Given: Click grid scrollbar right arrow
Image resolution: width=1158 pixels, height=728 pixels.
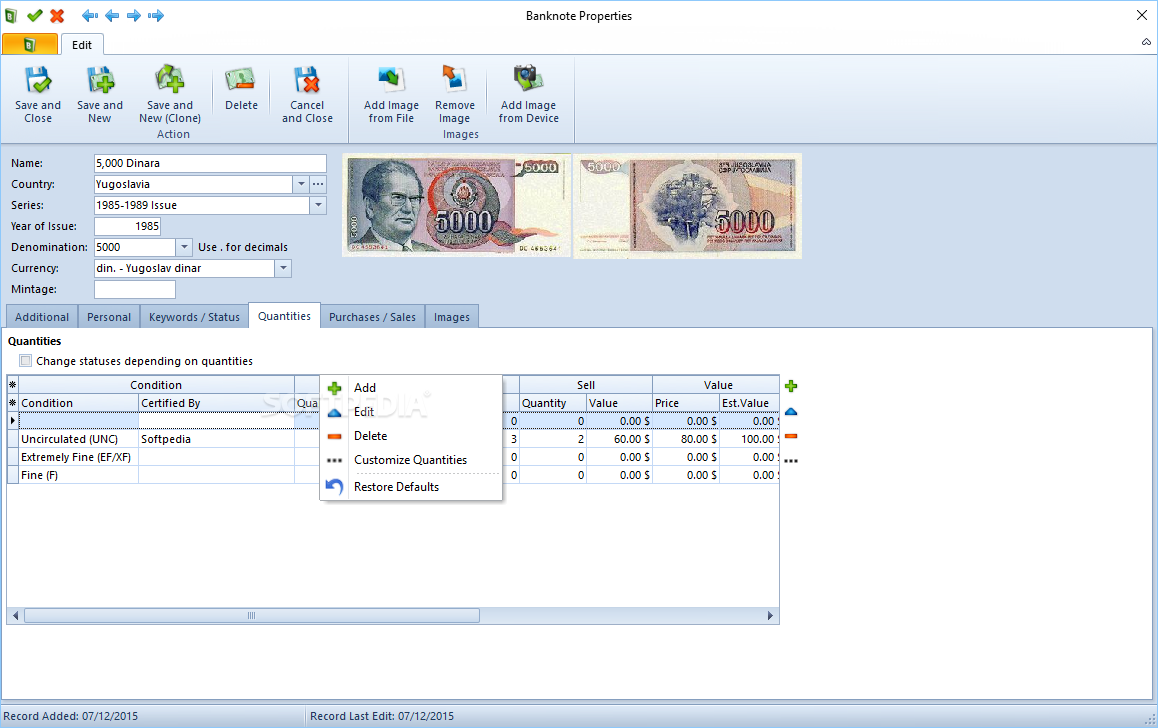Looking at the screenshot, I should (770, 616).
